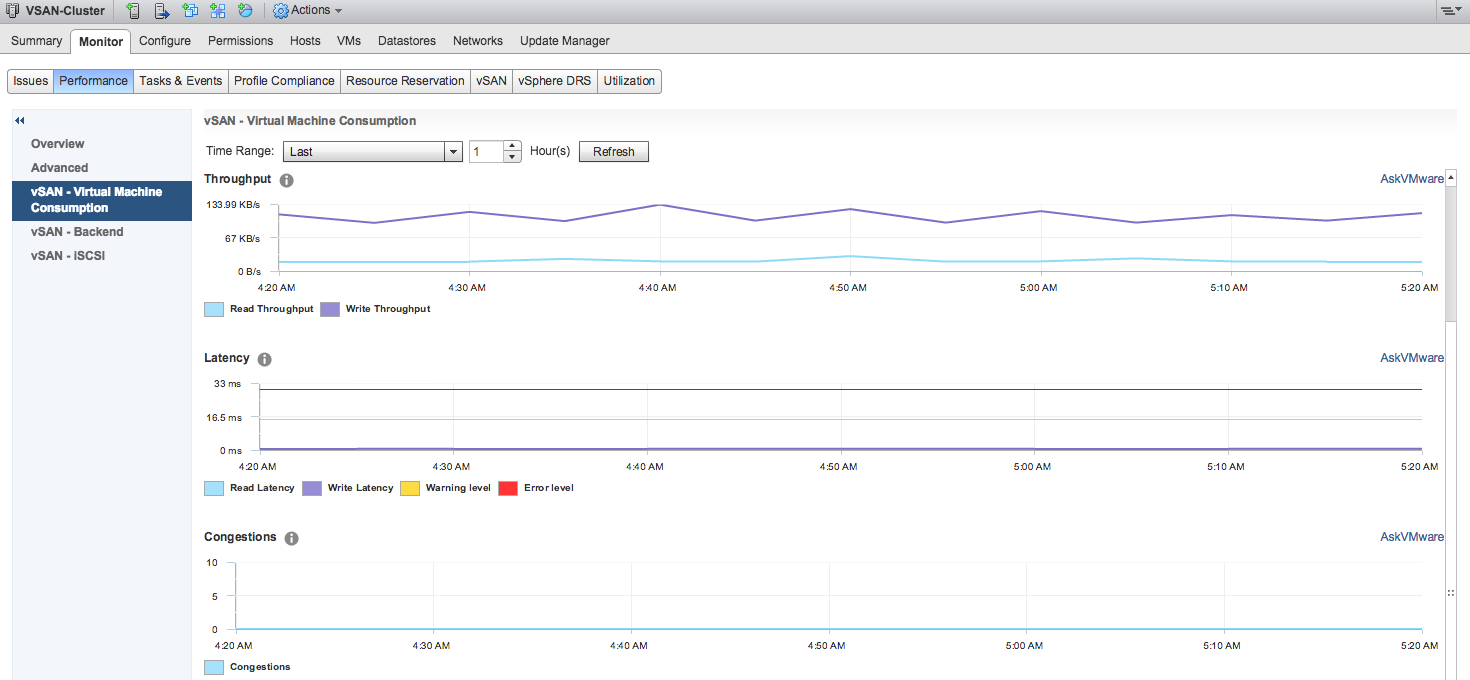Screen dimensions: 1470x680
Task: Click the Add Host icon
Action: pyautogui.click(x=132, y=10)
